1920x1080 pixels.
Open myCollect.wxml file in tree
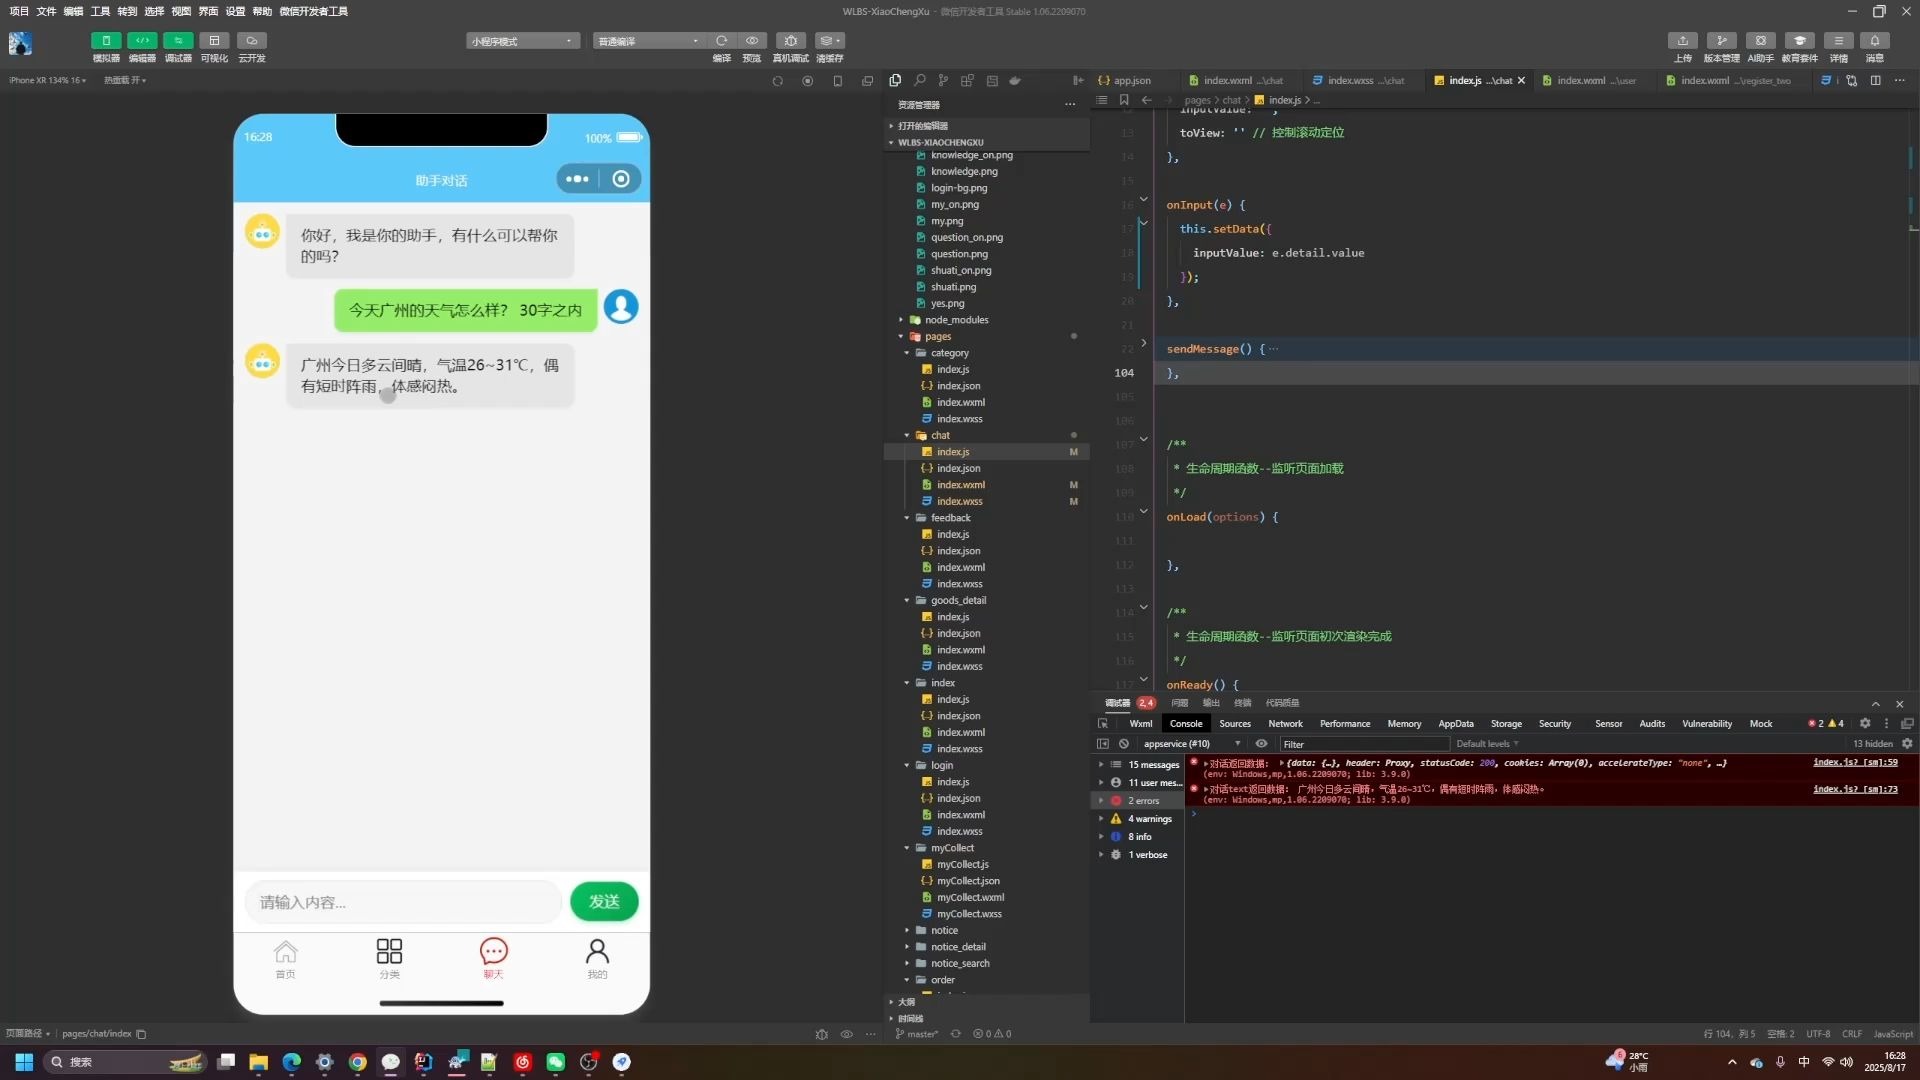(x=970, y=897)
